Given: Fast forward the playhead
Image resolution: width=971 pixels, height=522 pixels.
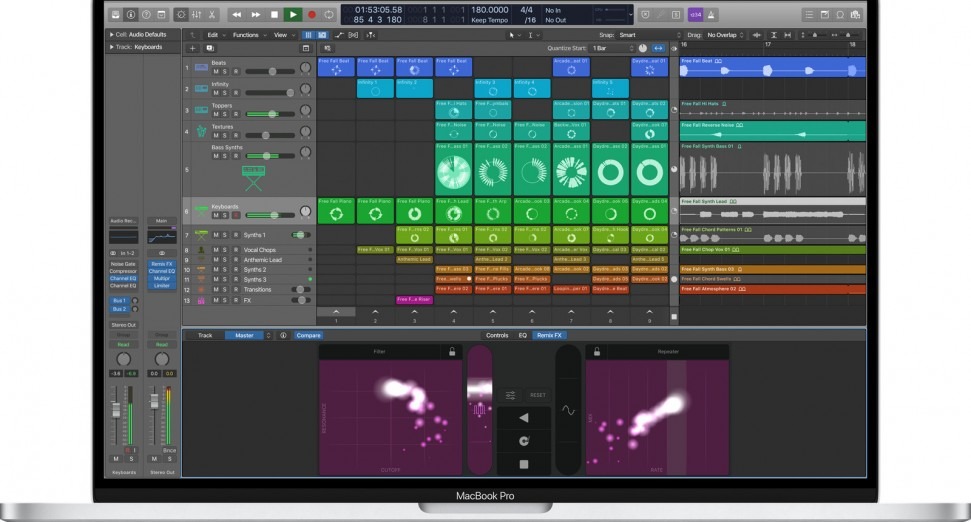Looking at the screenshot, I should (x=255, y=14).
